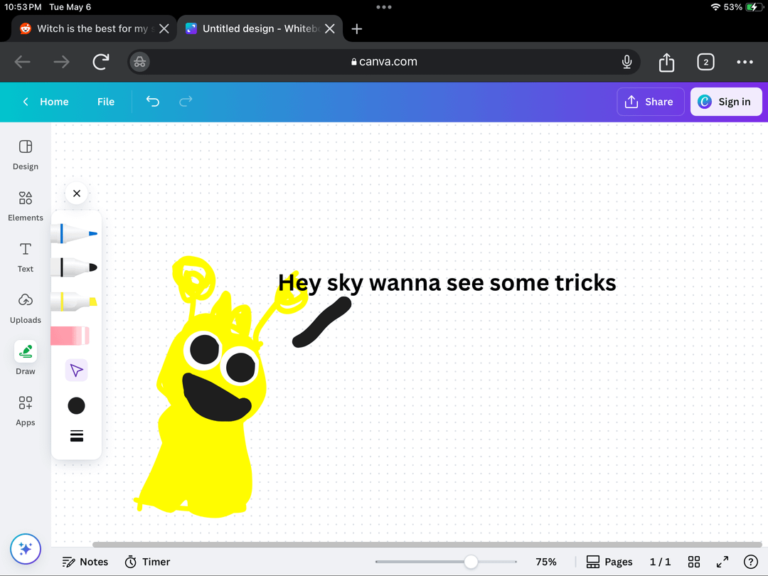Select the black stroke drawing

pyautogui.click(x=322, y=323)
